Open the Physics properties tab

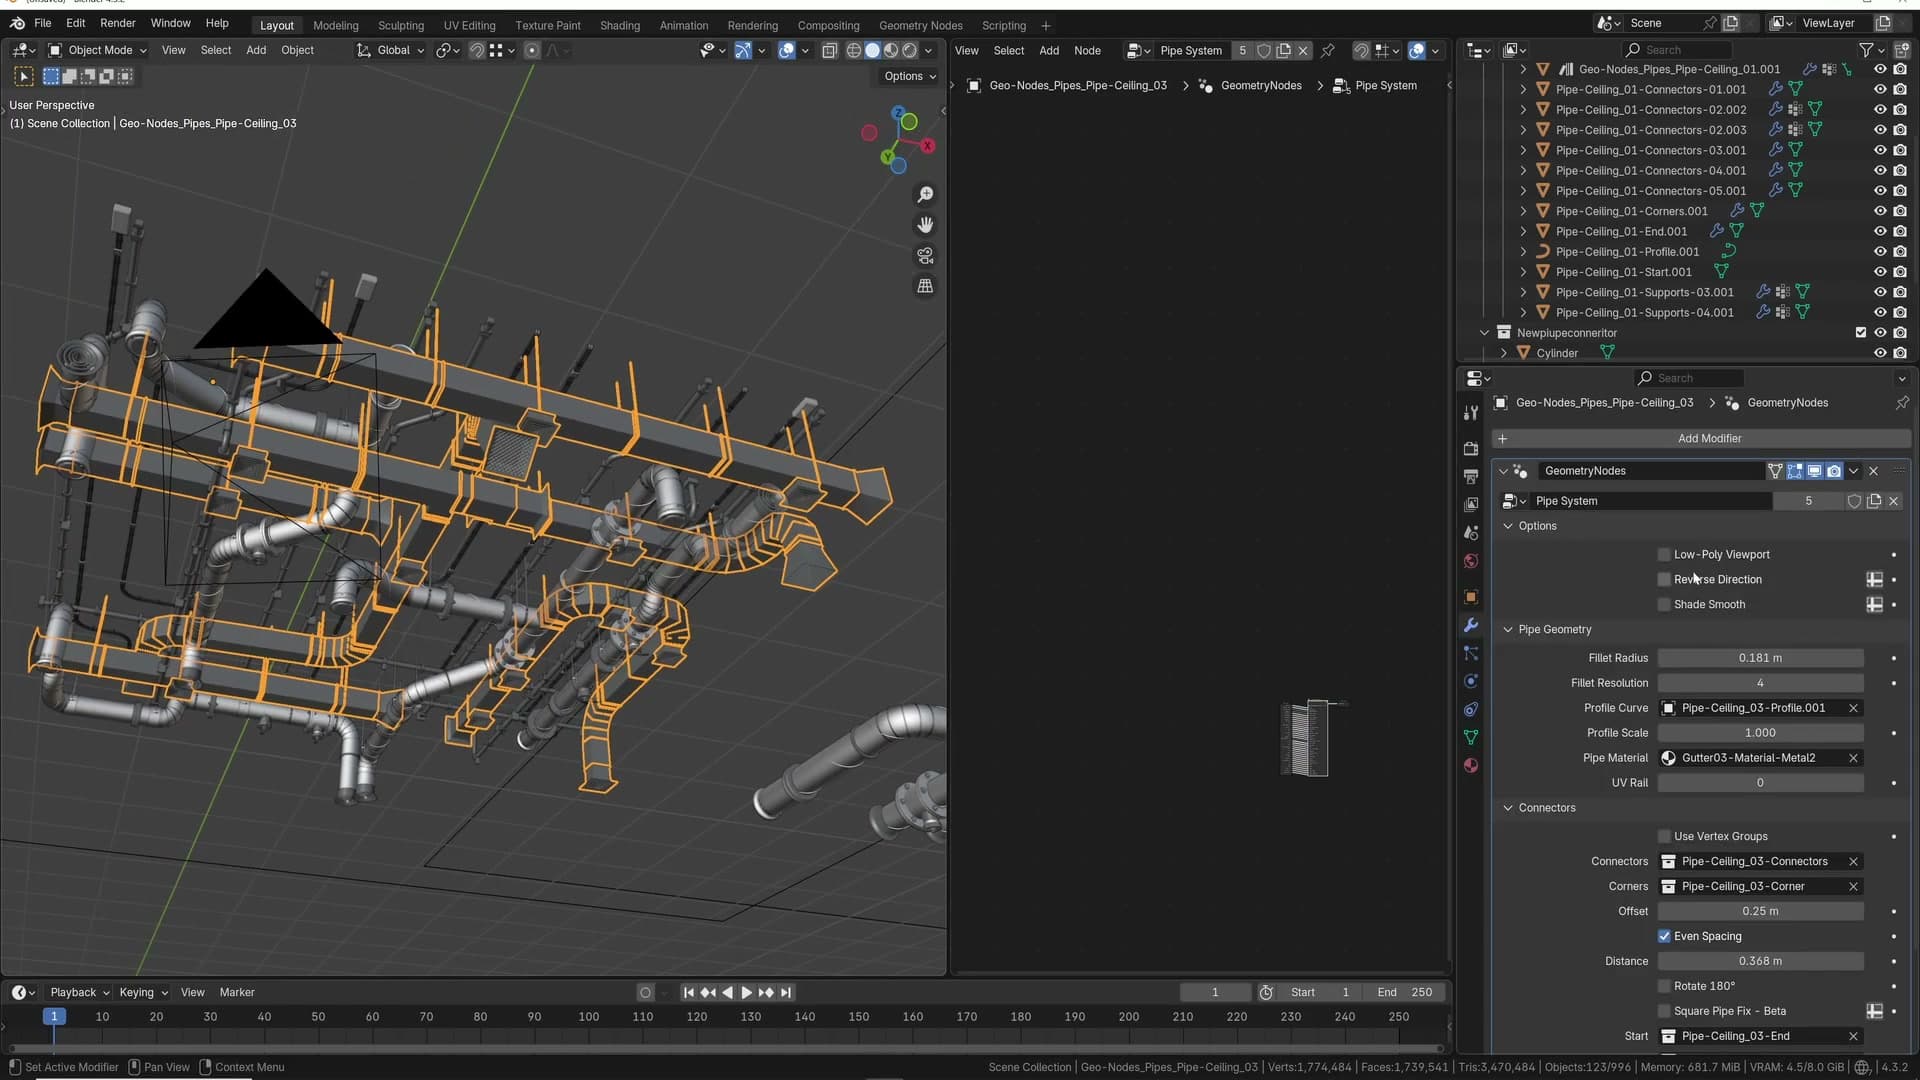click(x=1470, y=680)
